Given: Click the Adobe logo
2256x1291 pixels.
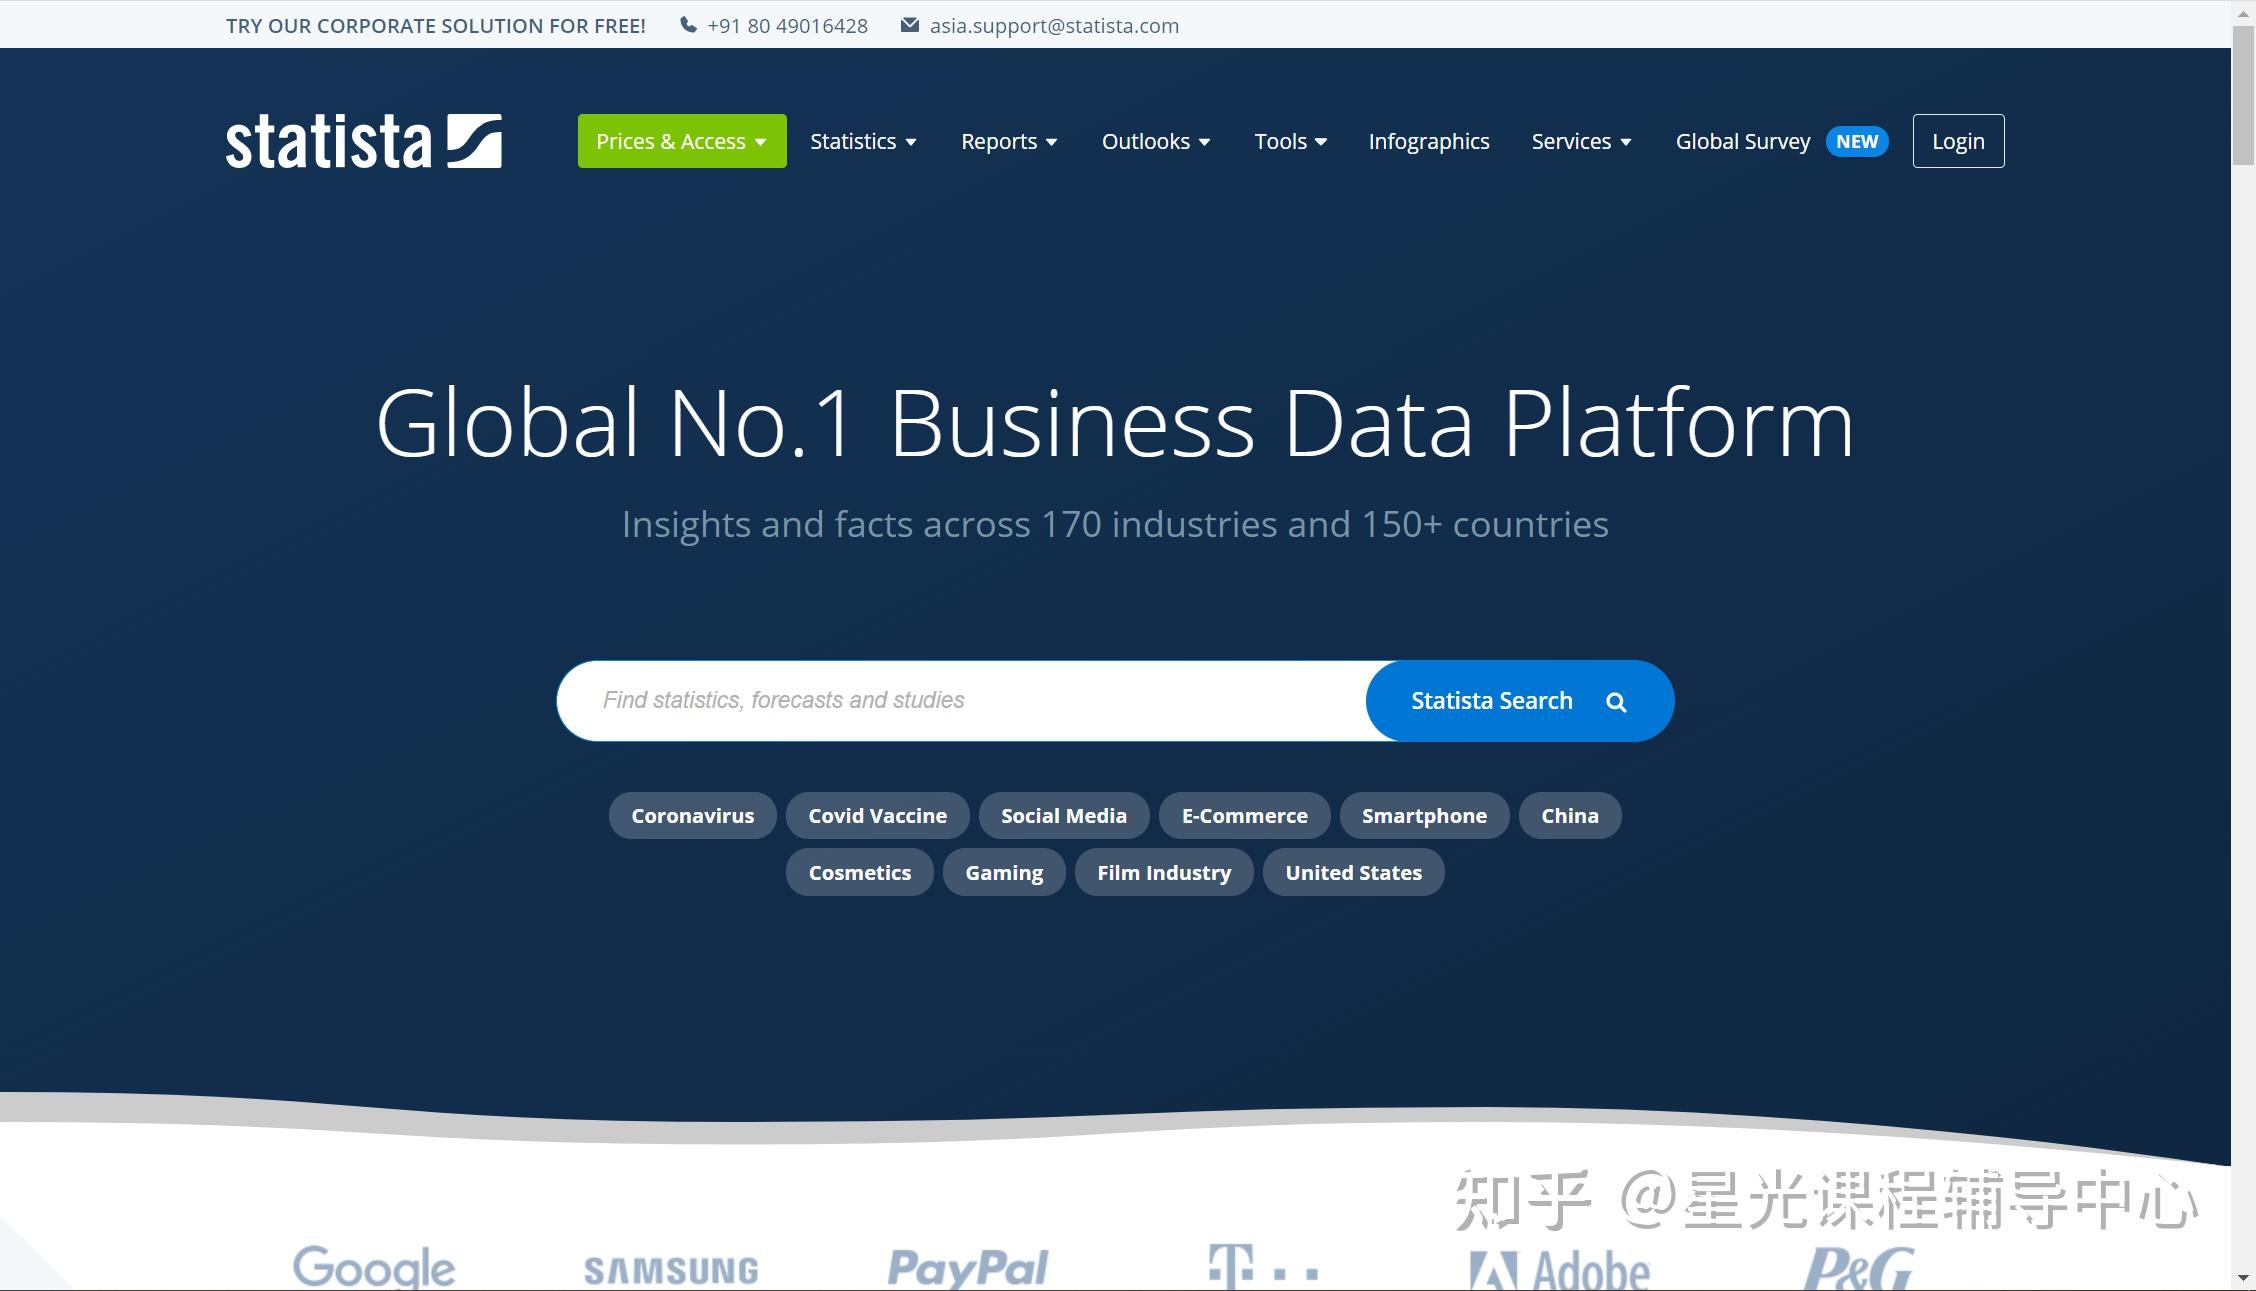Looking at the screenshot, I should coord(1557,1266).
